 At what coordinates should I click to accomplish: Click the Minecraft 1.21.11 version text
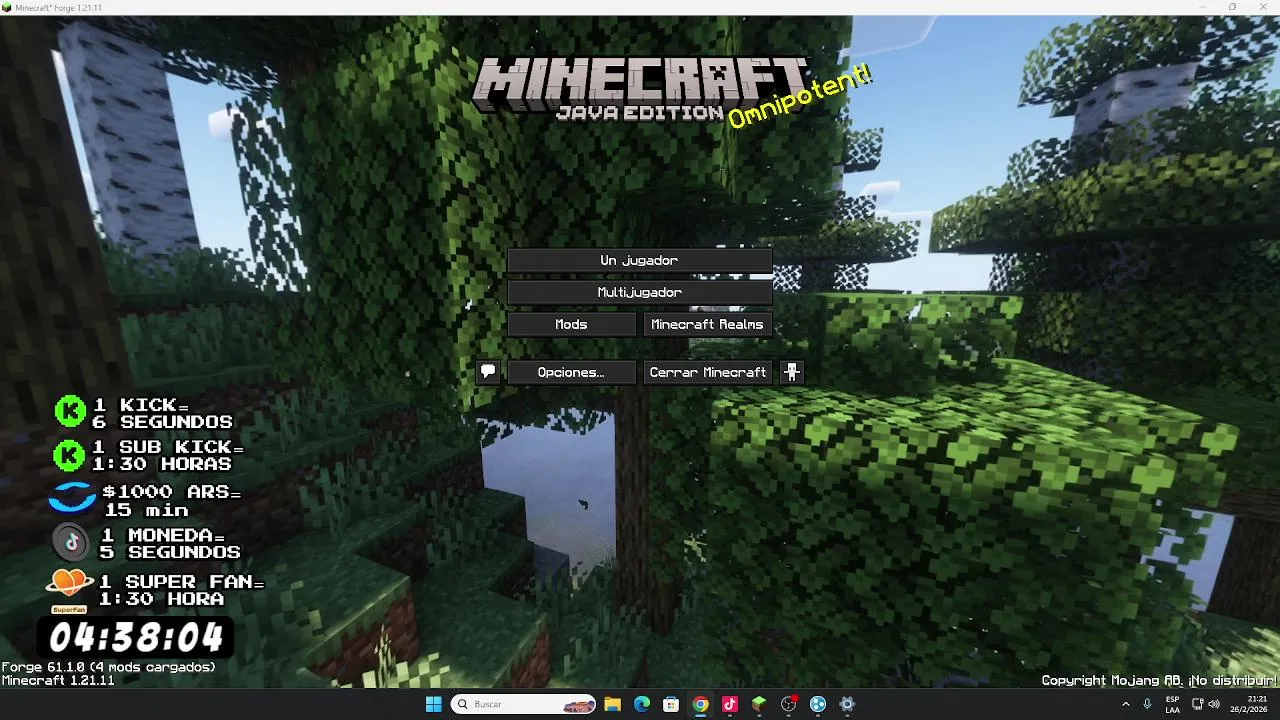(58, 680)
